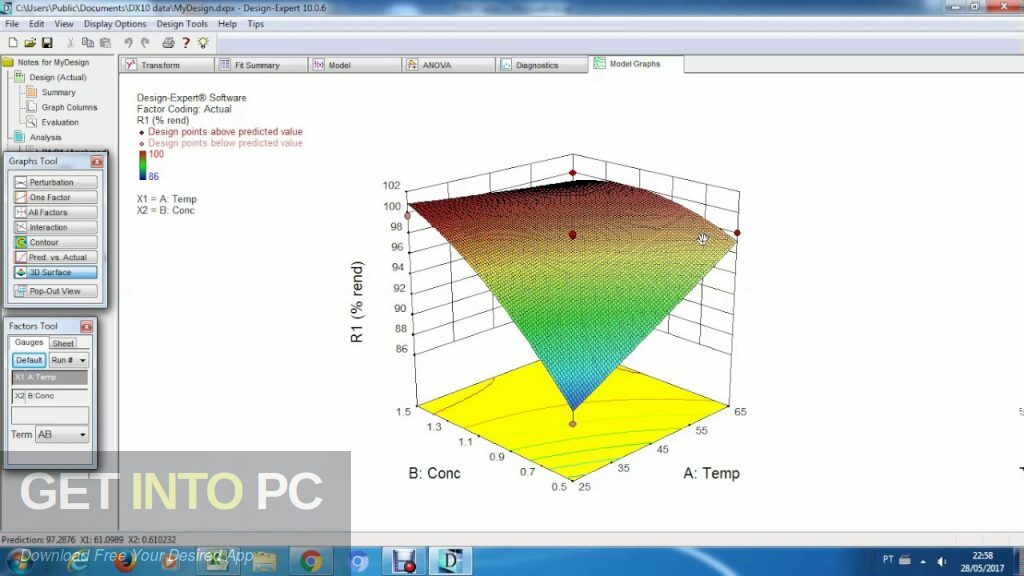Close the Graphs Tool panel
1024x576 pixels.
(97, 161)
